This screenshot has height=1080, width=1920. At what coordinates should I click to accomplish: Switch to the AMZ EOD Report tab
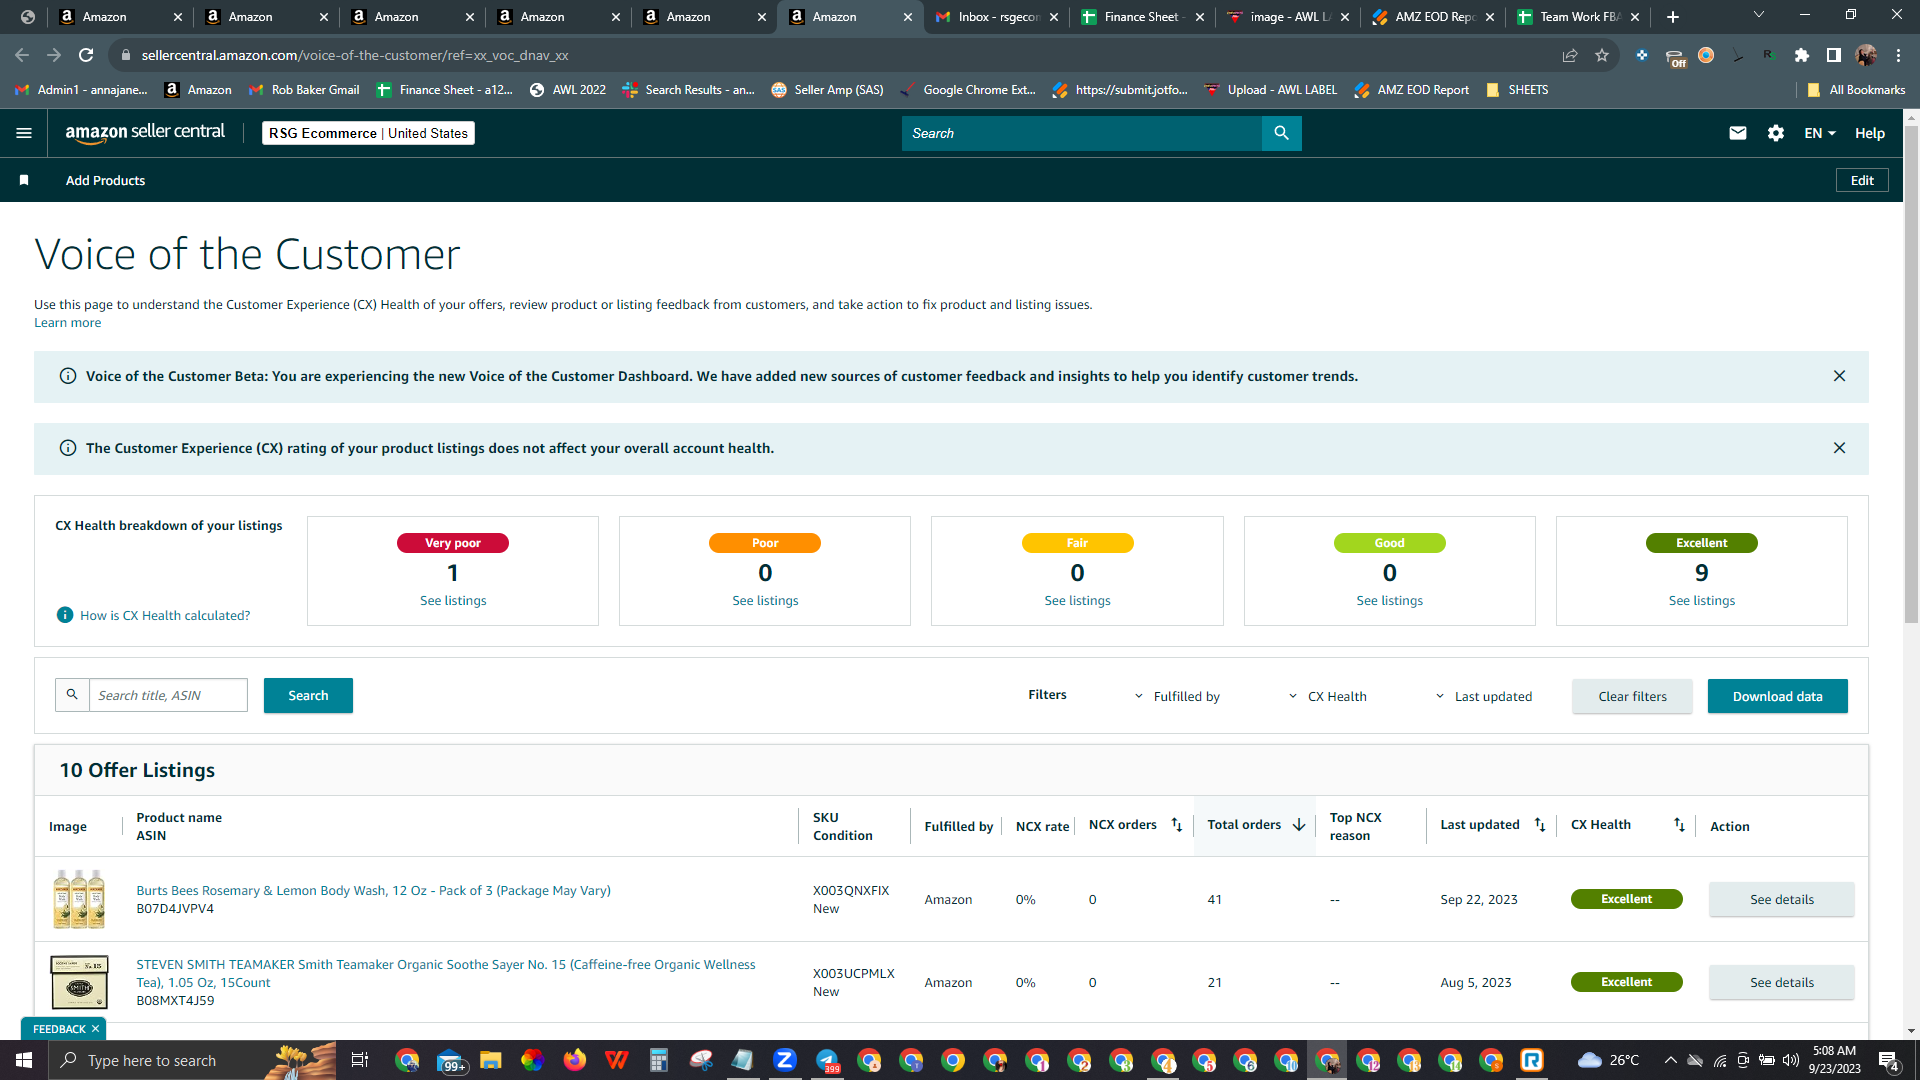[x=1435, y=17]
